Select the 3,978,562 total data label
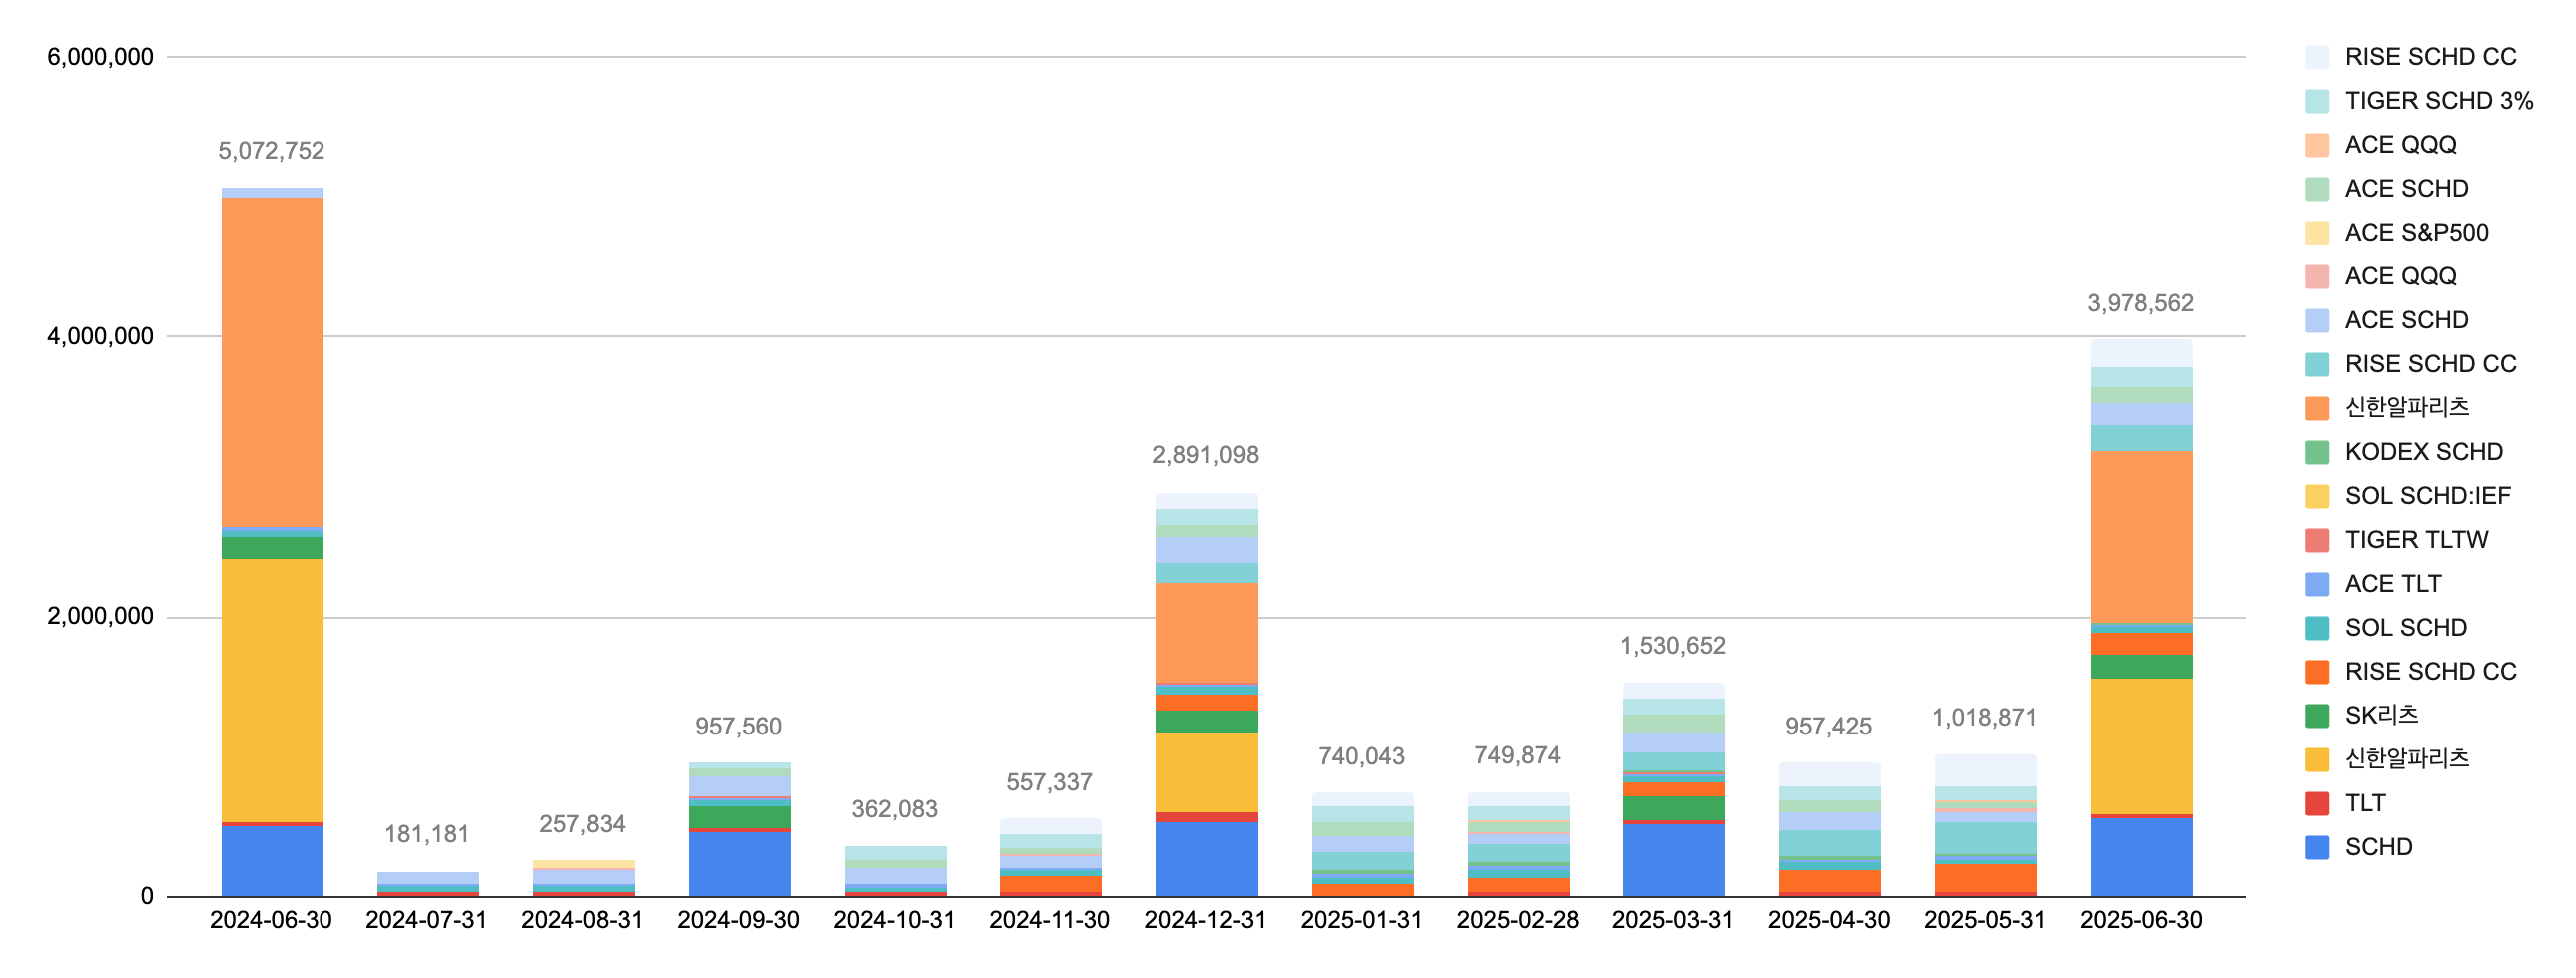Image resolution: width=2576 pixels, height=978 pixels. coord(2139,304)
